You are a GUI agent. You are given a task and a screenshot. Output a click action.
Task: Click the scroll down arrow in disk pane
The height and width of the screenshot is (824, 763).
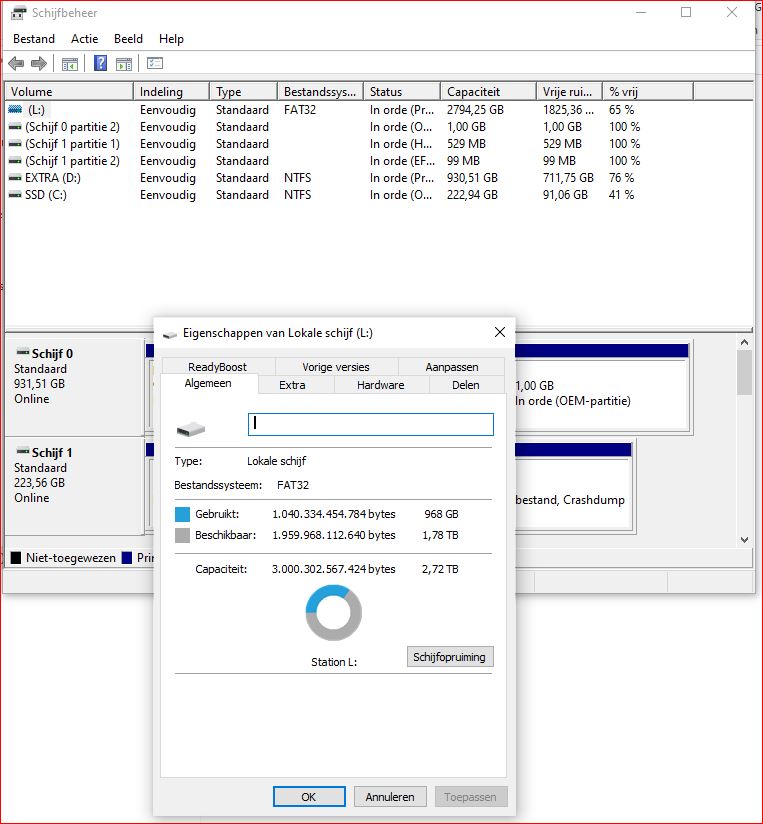[743, 539]
